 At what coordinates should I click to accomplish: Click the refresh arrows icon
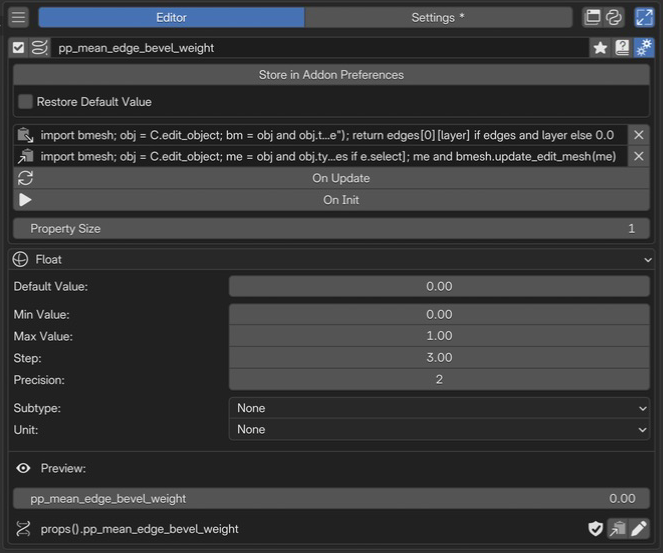click(25, 178)
